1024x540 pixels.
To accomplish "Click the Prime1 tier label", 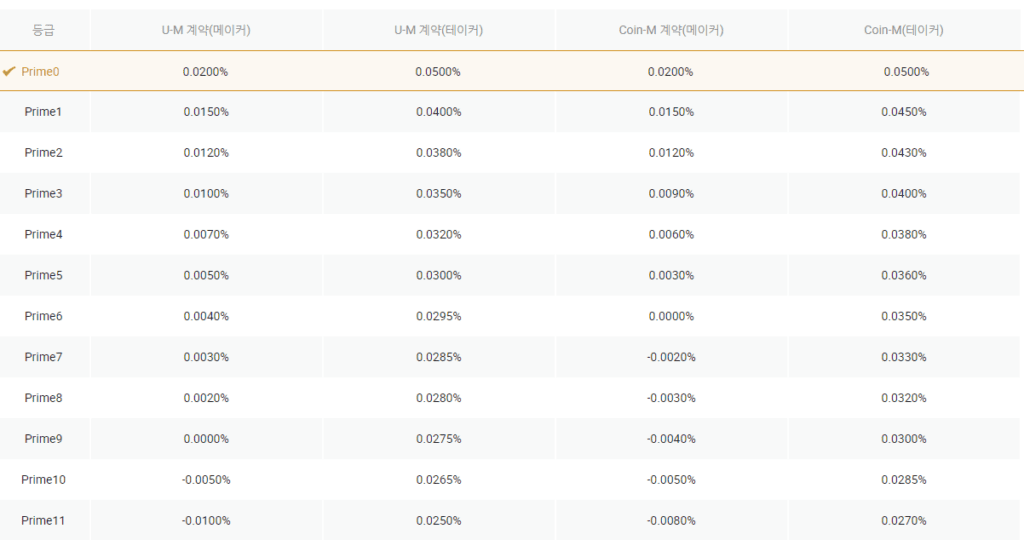I will click(x=43, y=112).
